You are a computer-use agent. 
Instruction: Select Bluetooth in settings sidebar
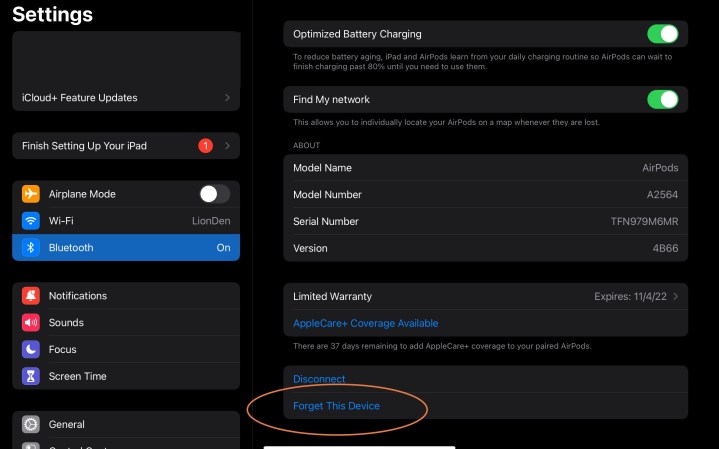coord(126,248)
